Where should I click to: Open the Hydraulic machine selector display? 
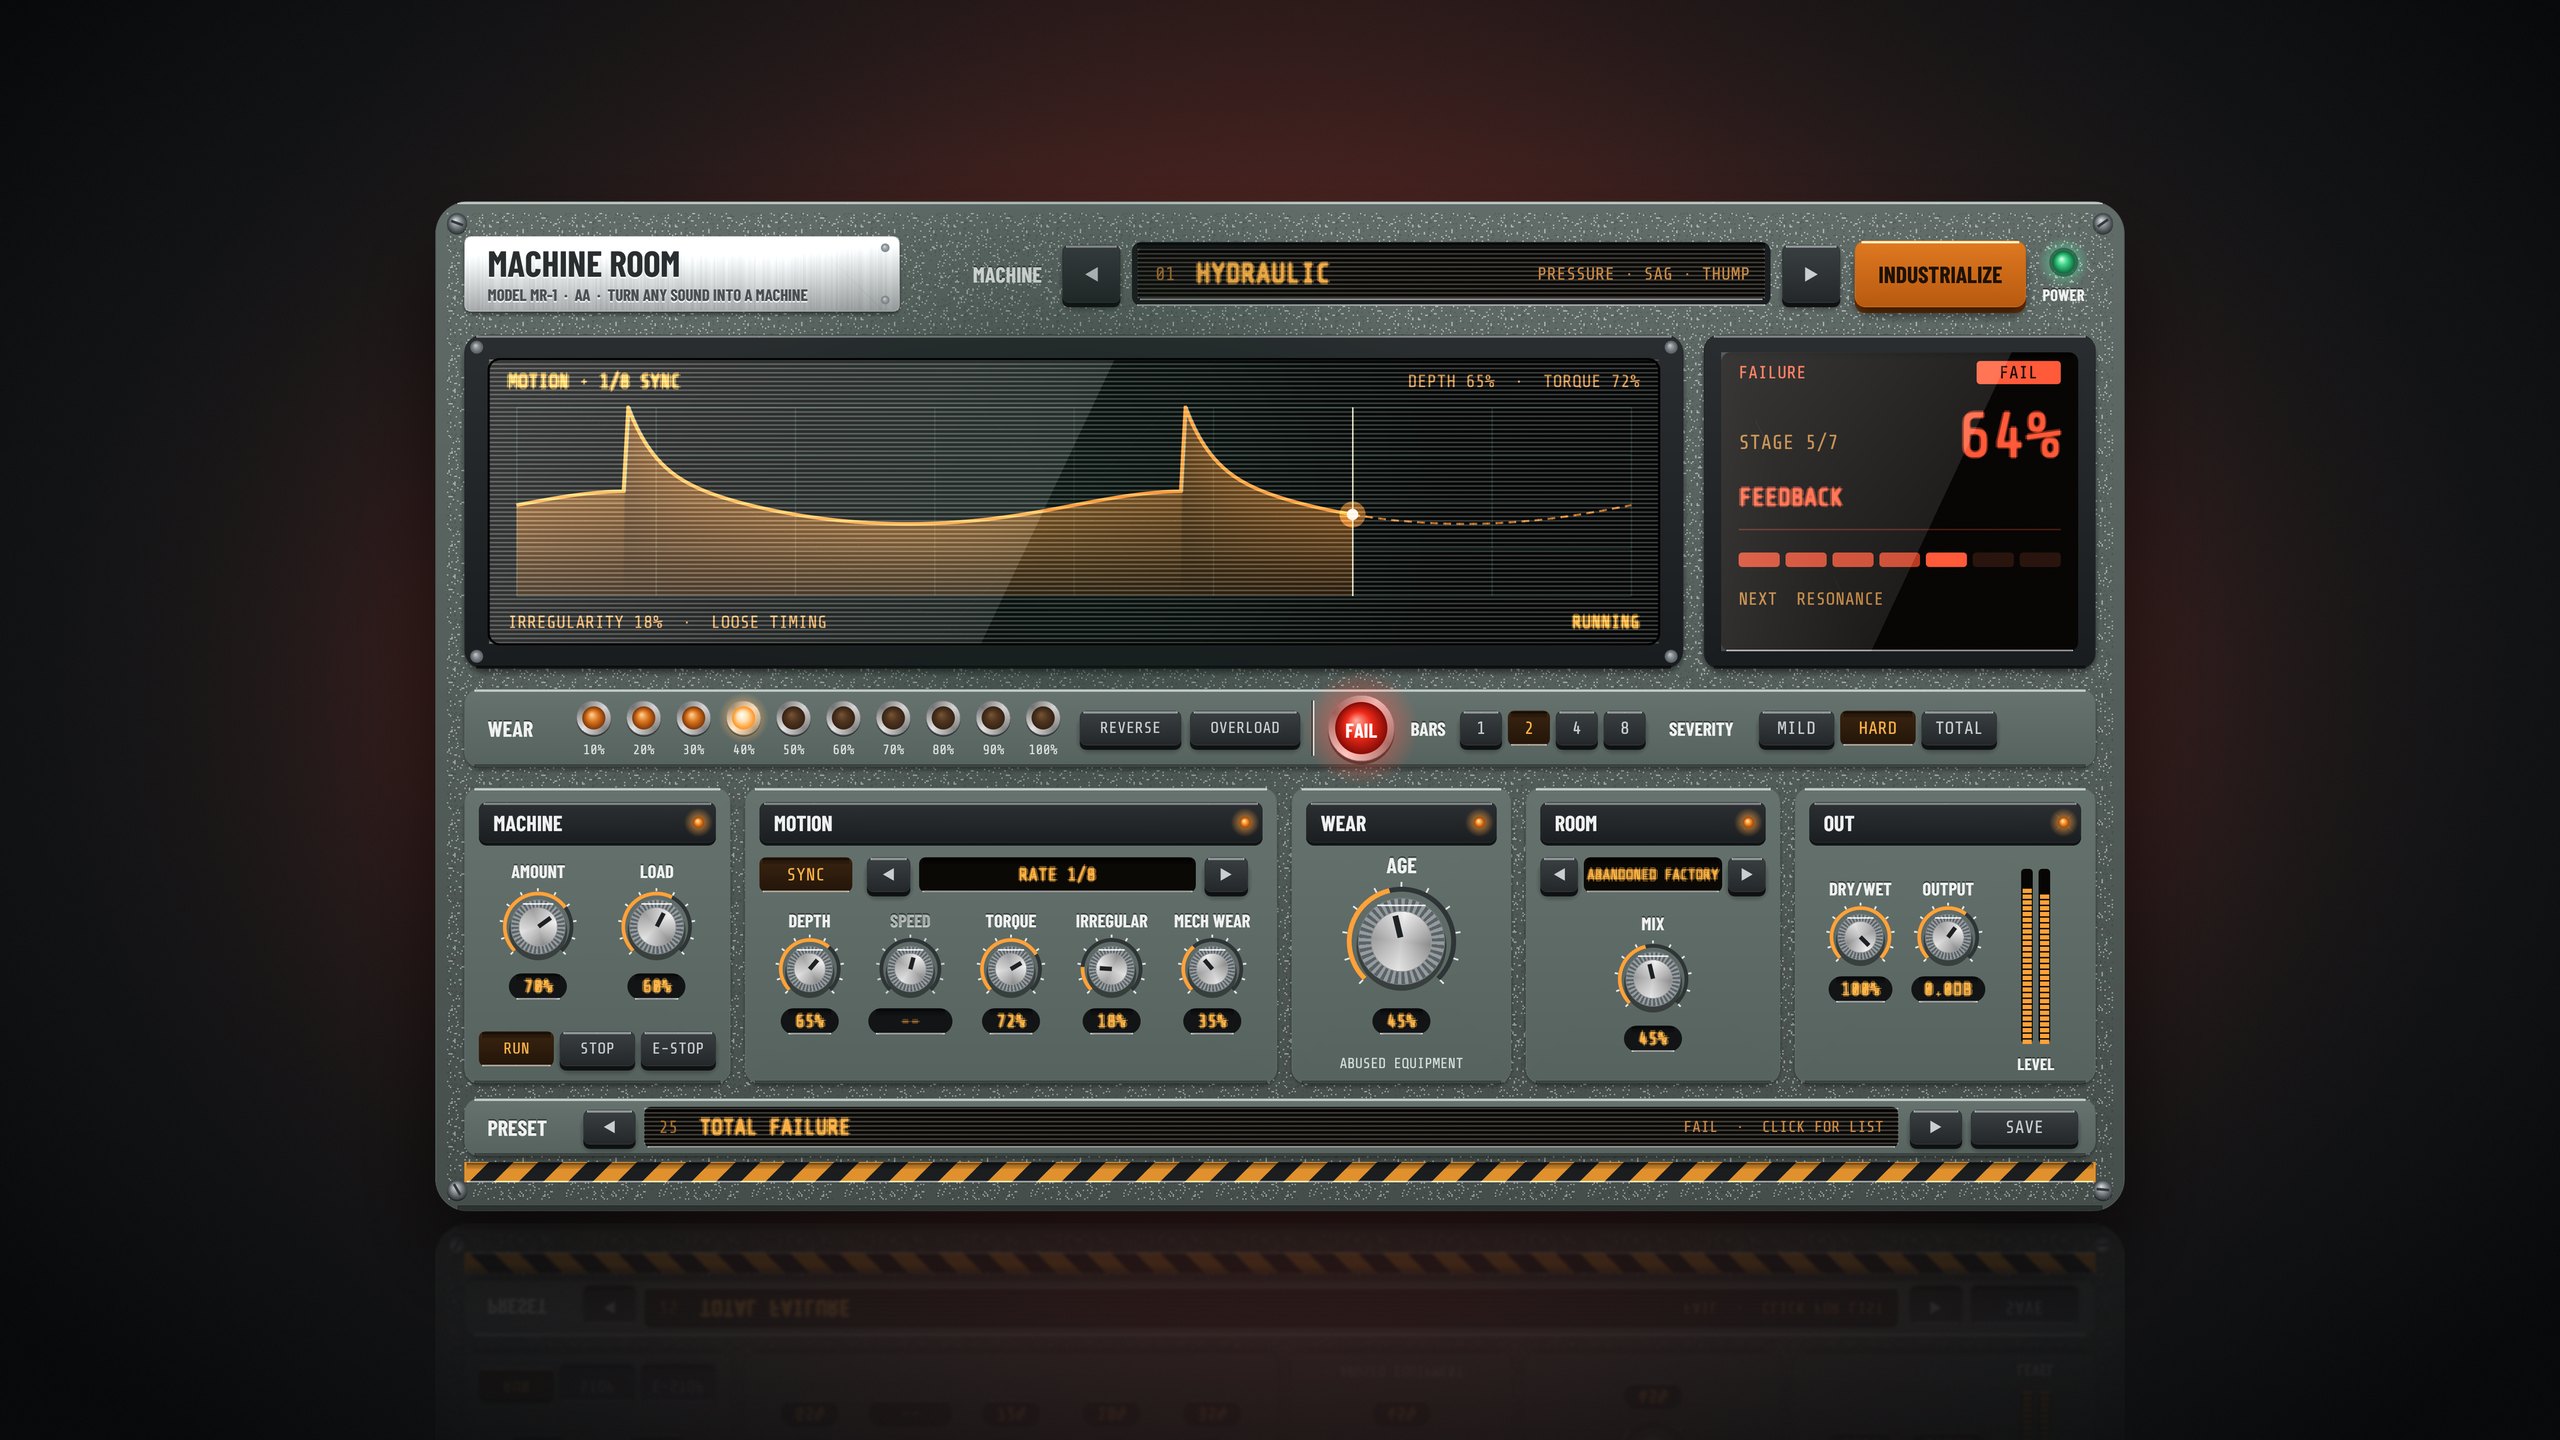1450,274
